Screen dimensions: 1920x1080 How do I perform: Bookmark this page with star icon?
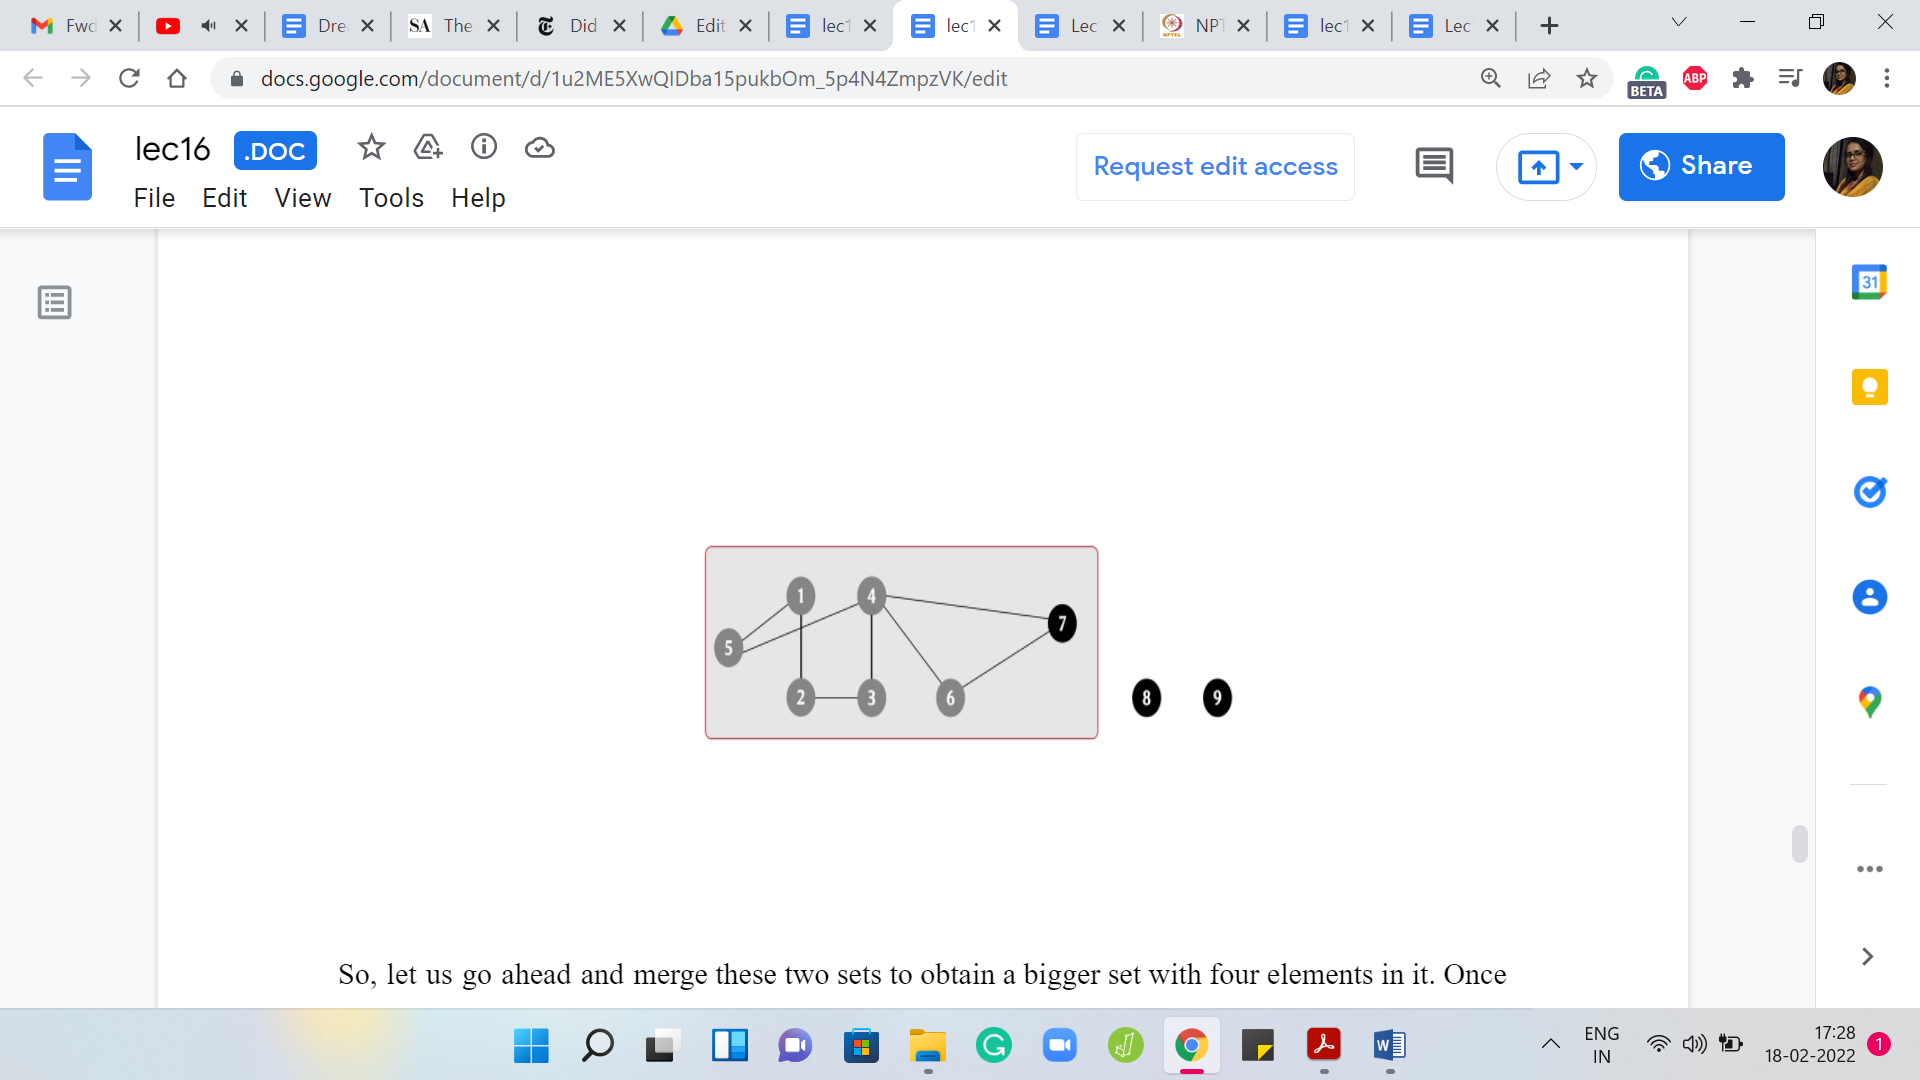pyautogui.click(x=1587, y=79)
